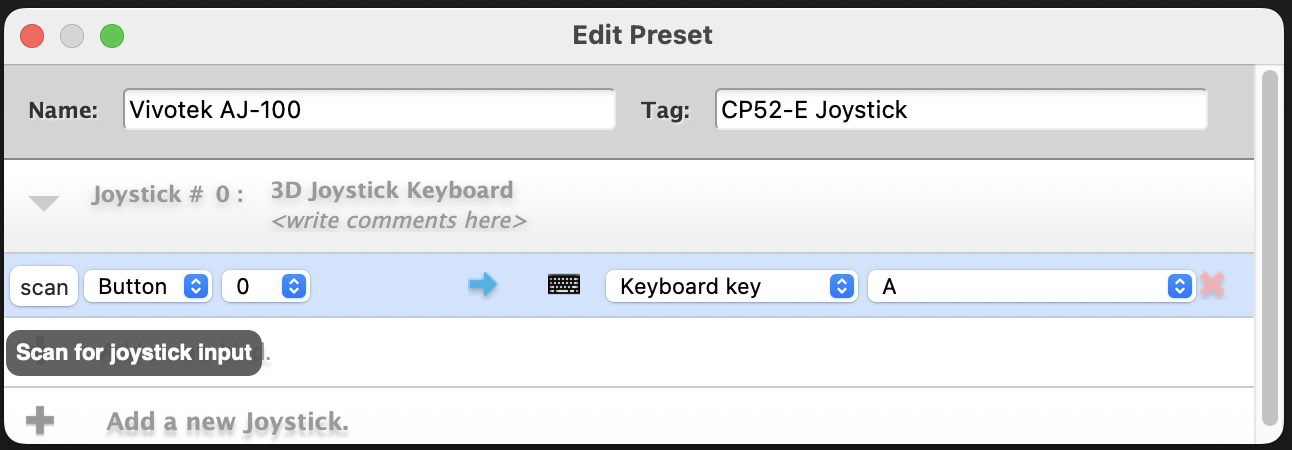Click the Add a new Joystick link
This screenshot has width=1292, height=450.
point(227,422)
